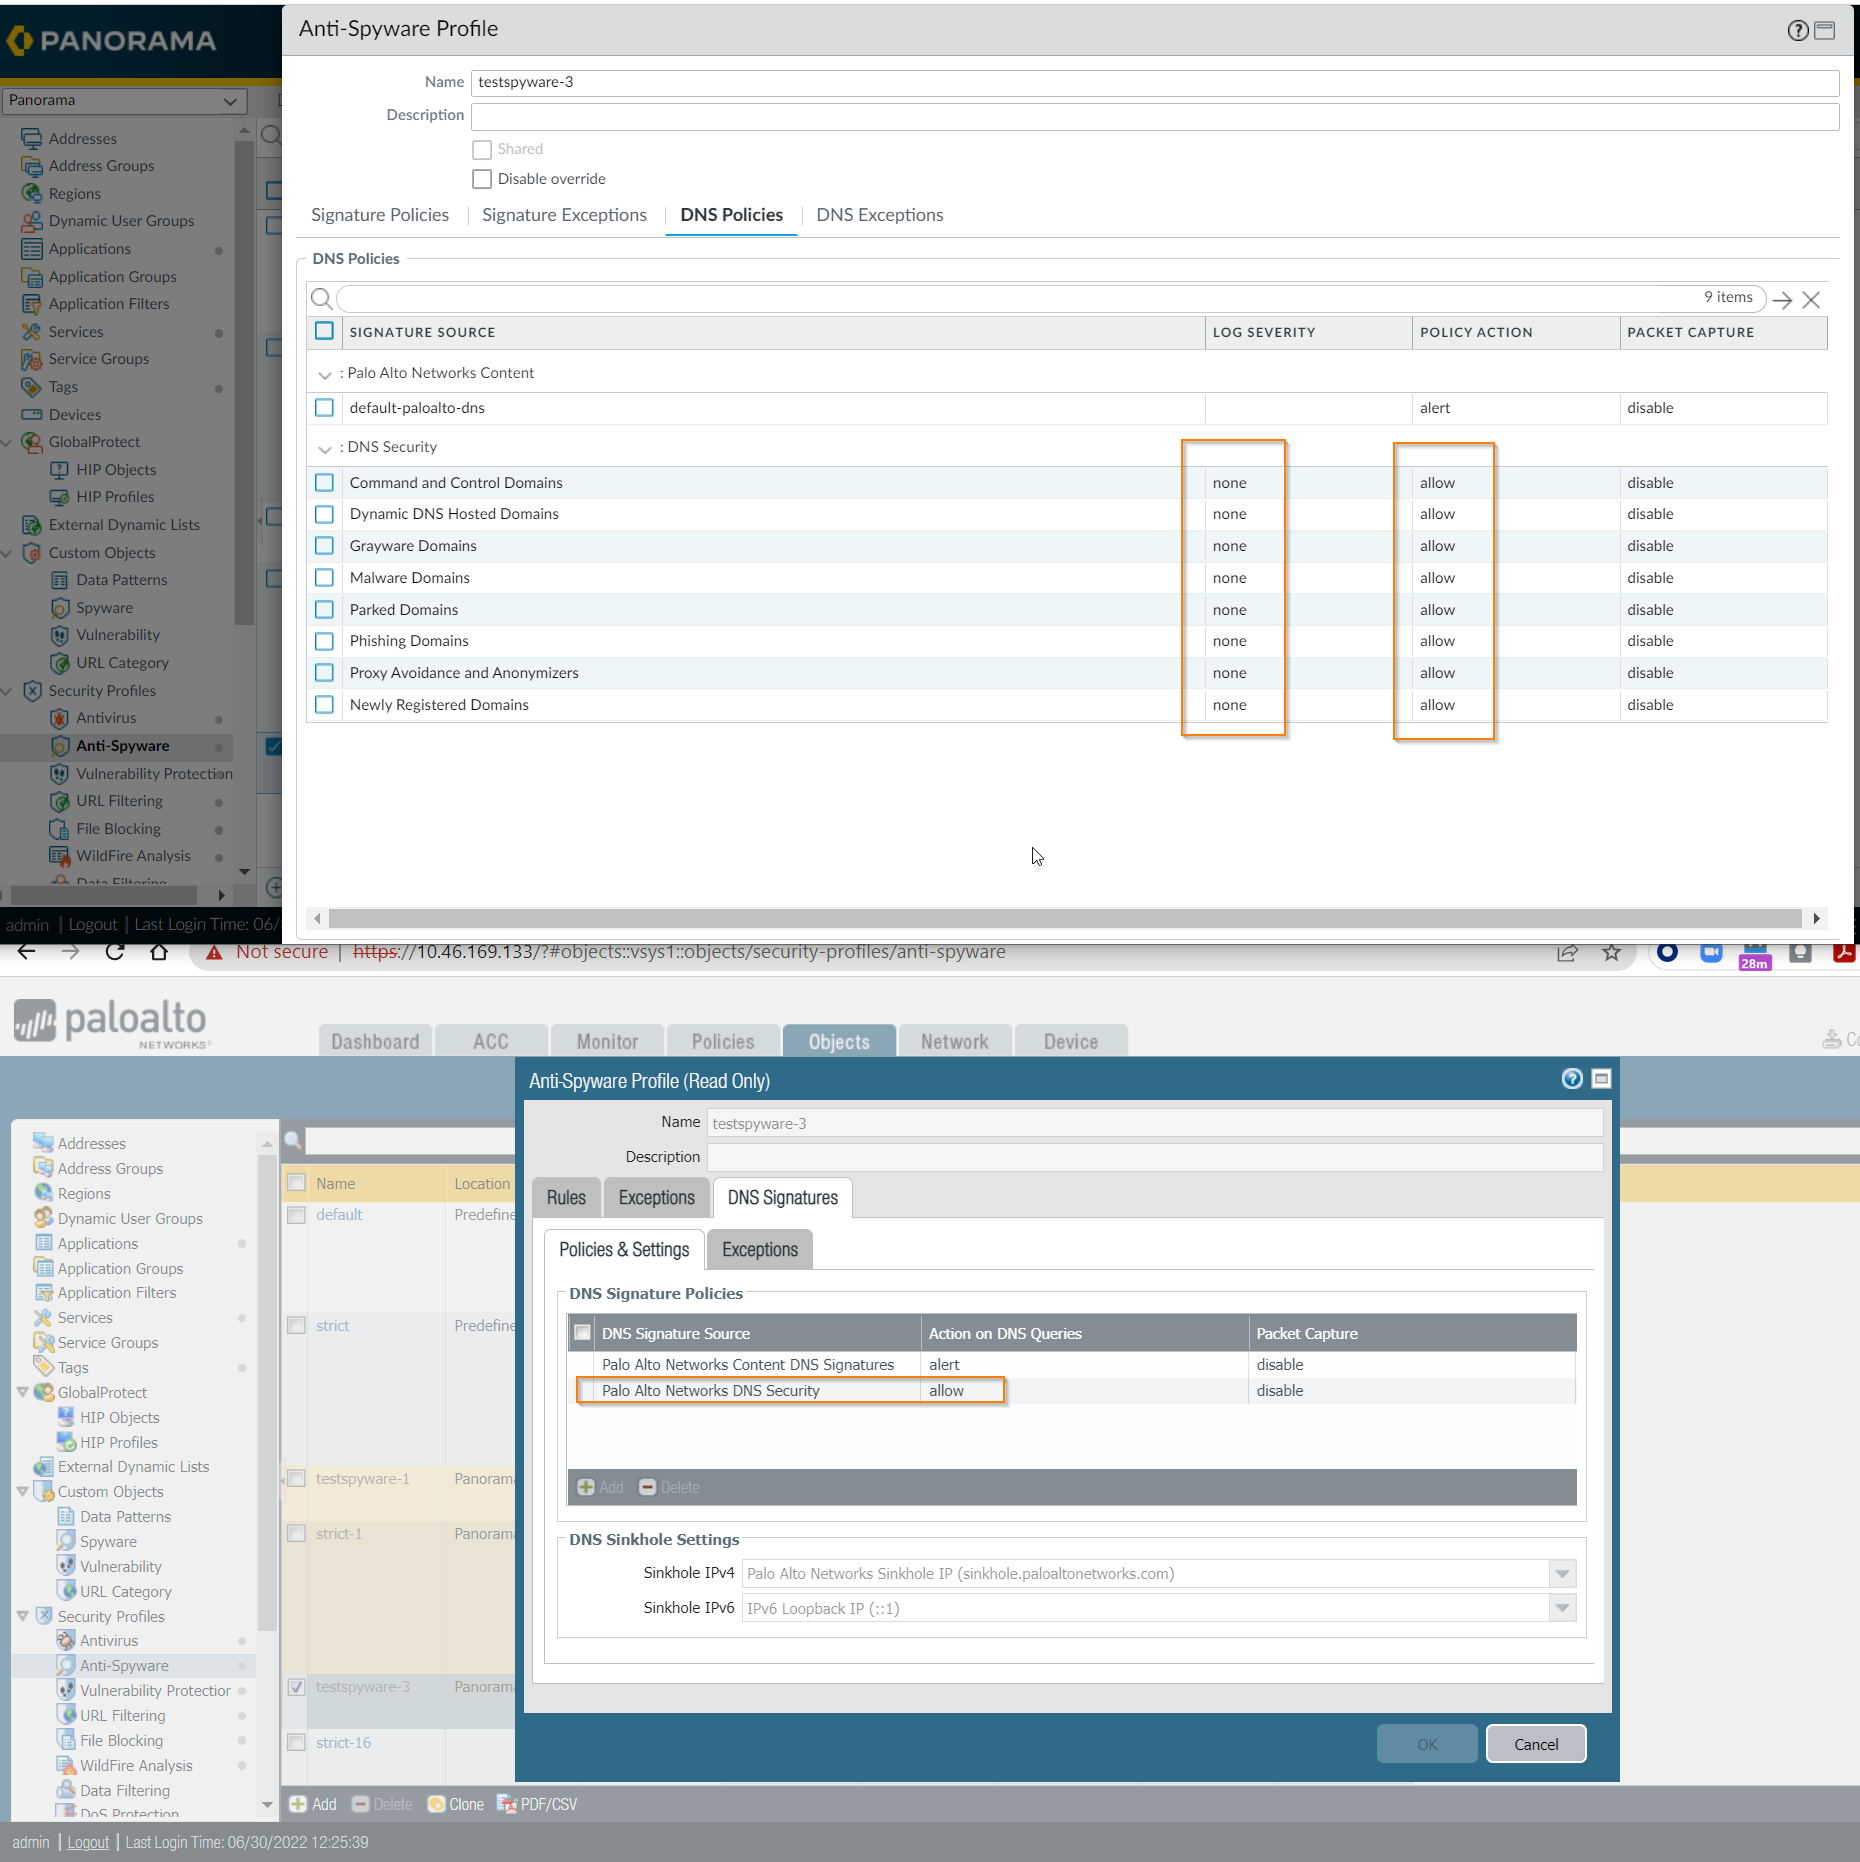This screenshot has width=1860, height=1862.
Task: Click the browser home icon
Action: [159, 952]
